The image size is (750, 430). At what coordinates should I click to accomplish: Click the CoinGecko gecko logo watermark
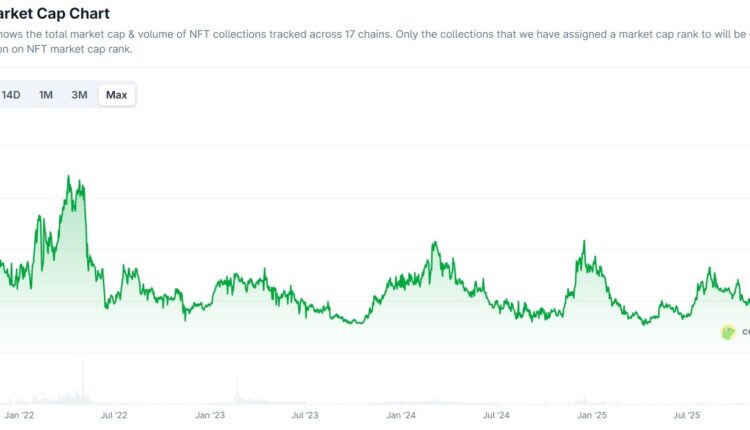(729, 332)
